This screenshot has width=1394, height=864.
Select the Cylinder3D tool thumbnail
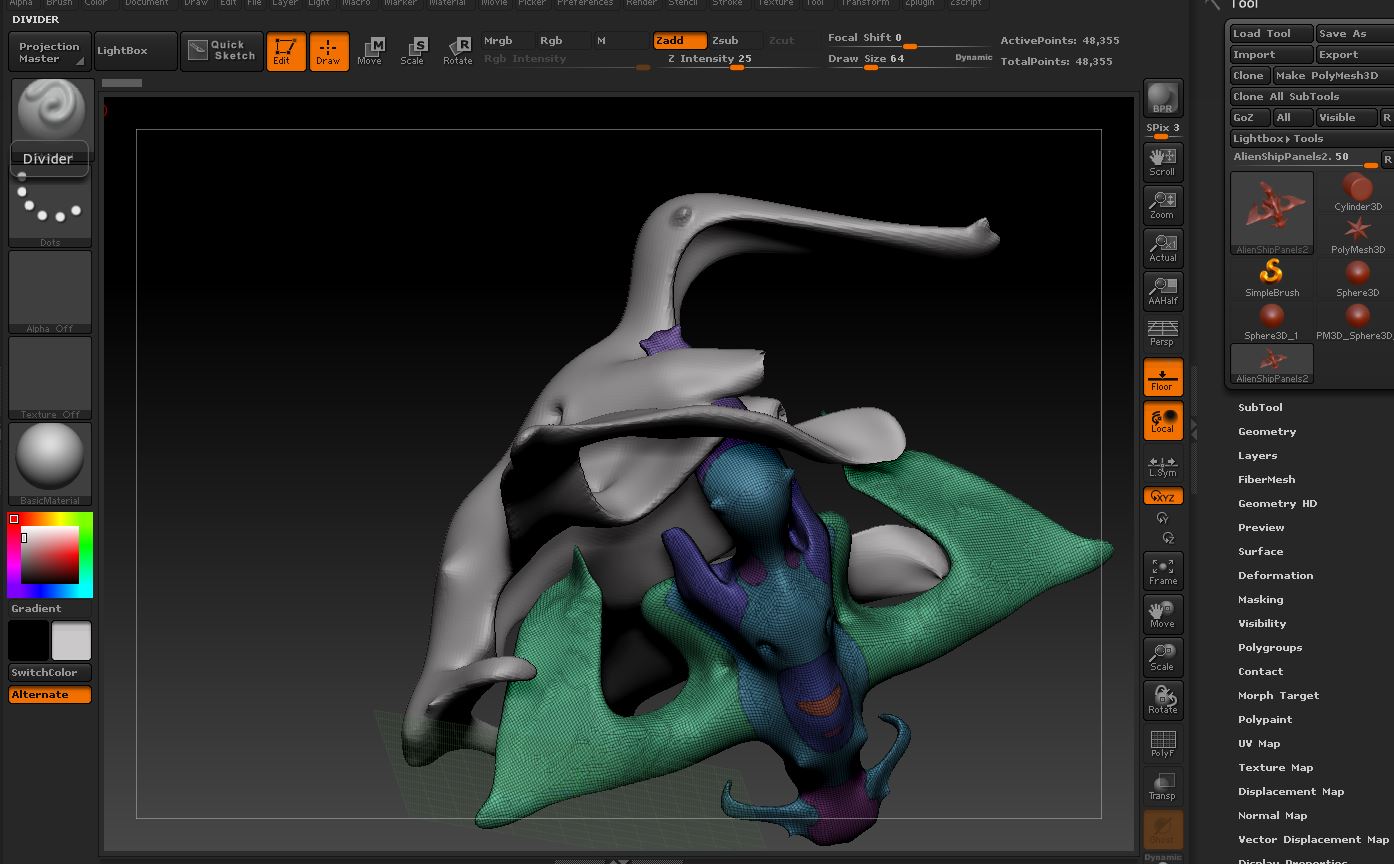[1357, 191]
